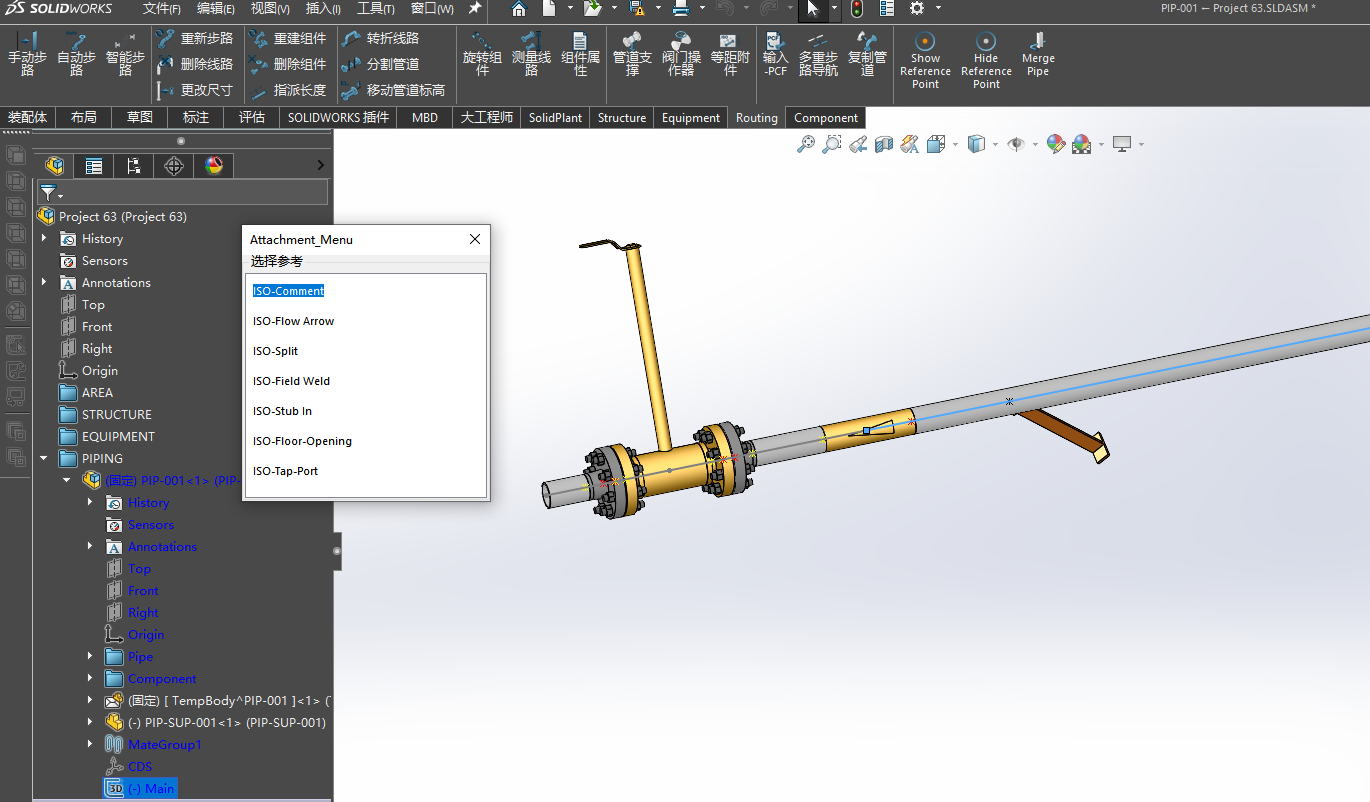
Task: Expand the History node under Project 63
Action: [x=44, y=238]
